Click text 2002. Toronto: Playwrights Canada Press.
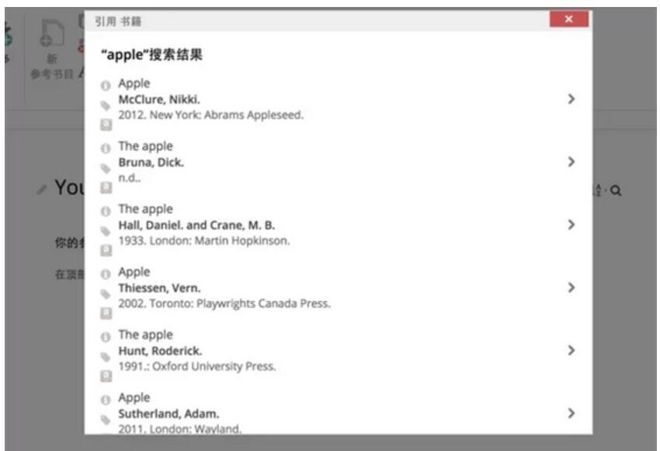Image resolution: width=660 pixels, height=451 pixels. pyautogui.click(x=225, y=304)
